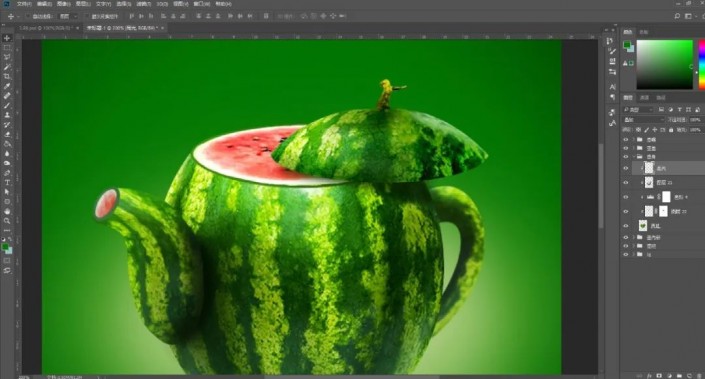Toggle visibility of the watermelon thumbnail layer
This screenshot has width=705, height=379.
coord(625,226)
